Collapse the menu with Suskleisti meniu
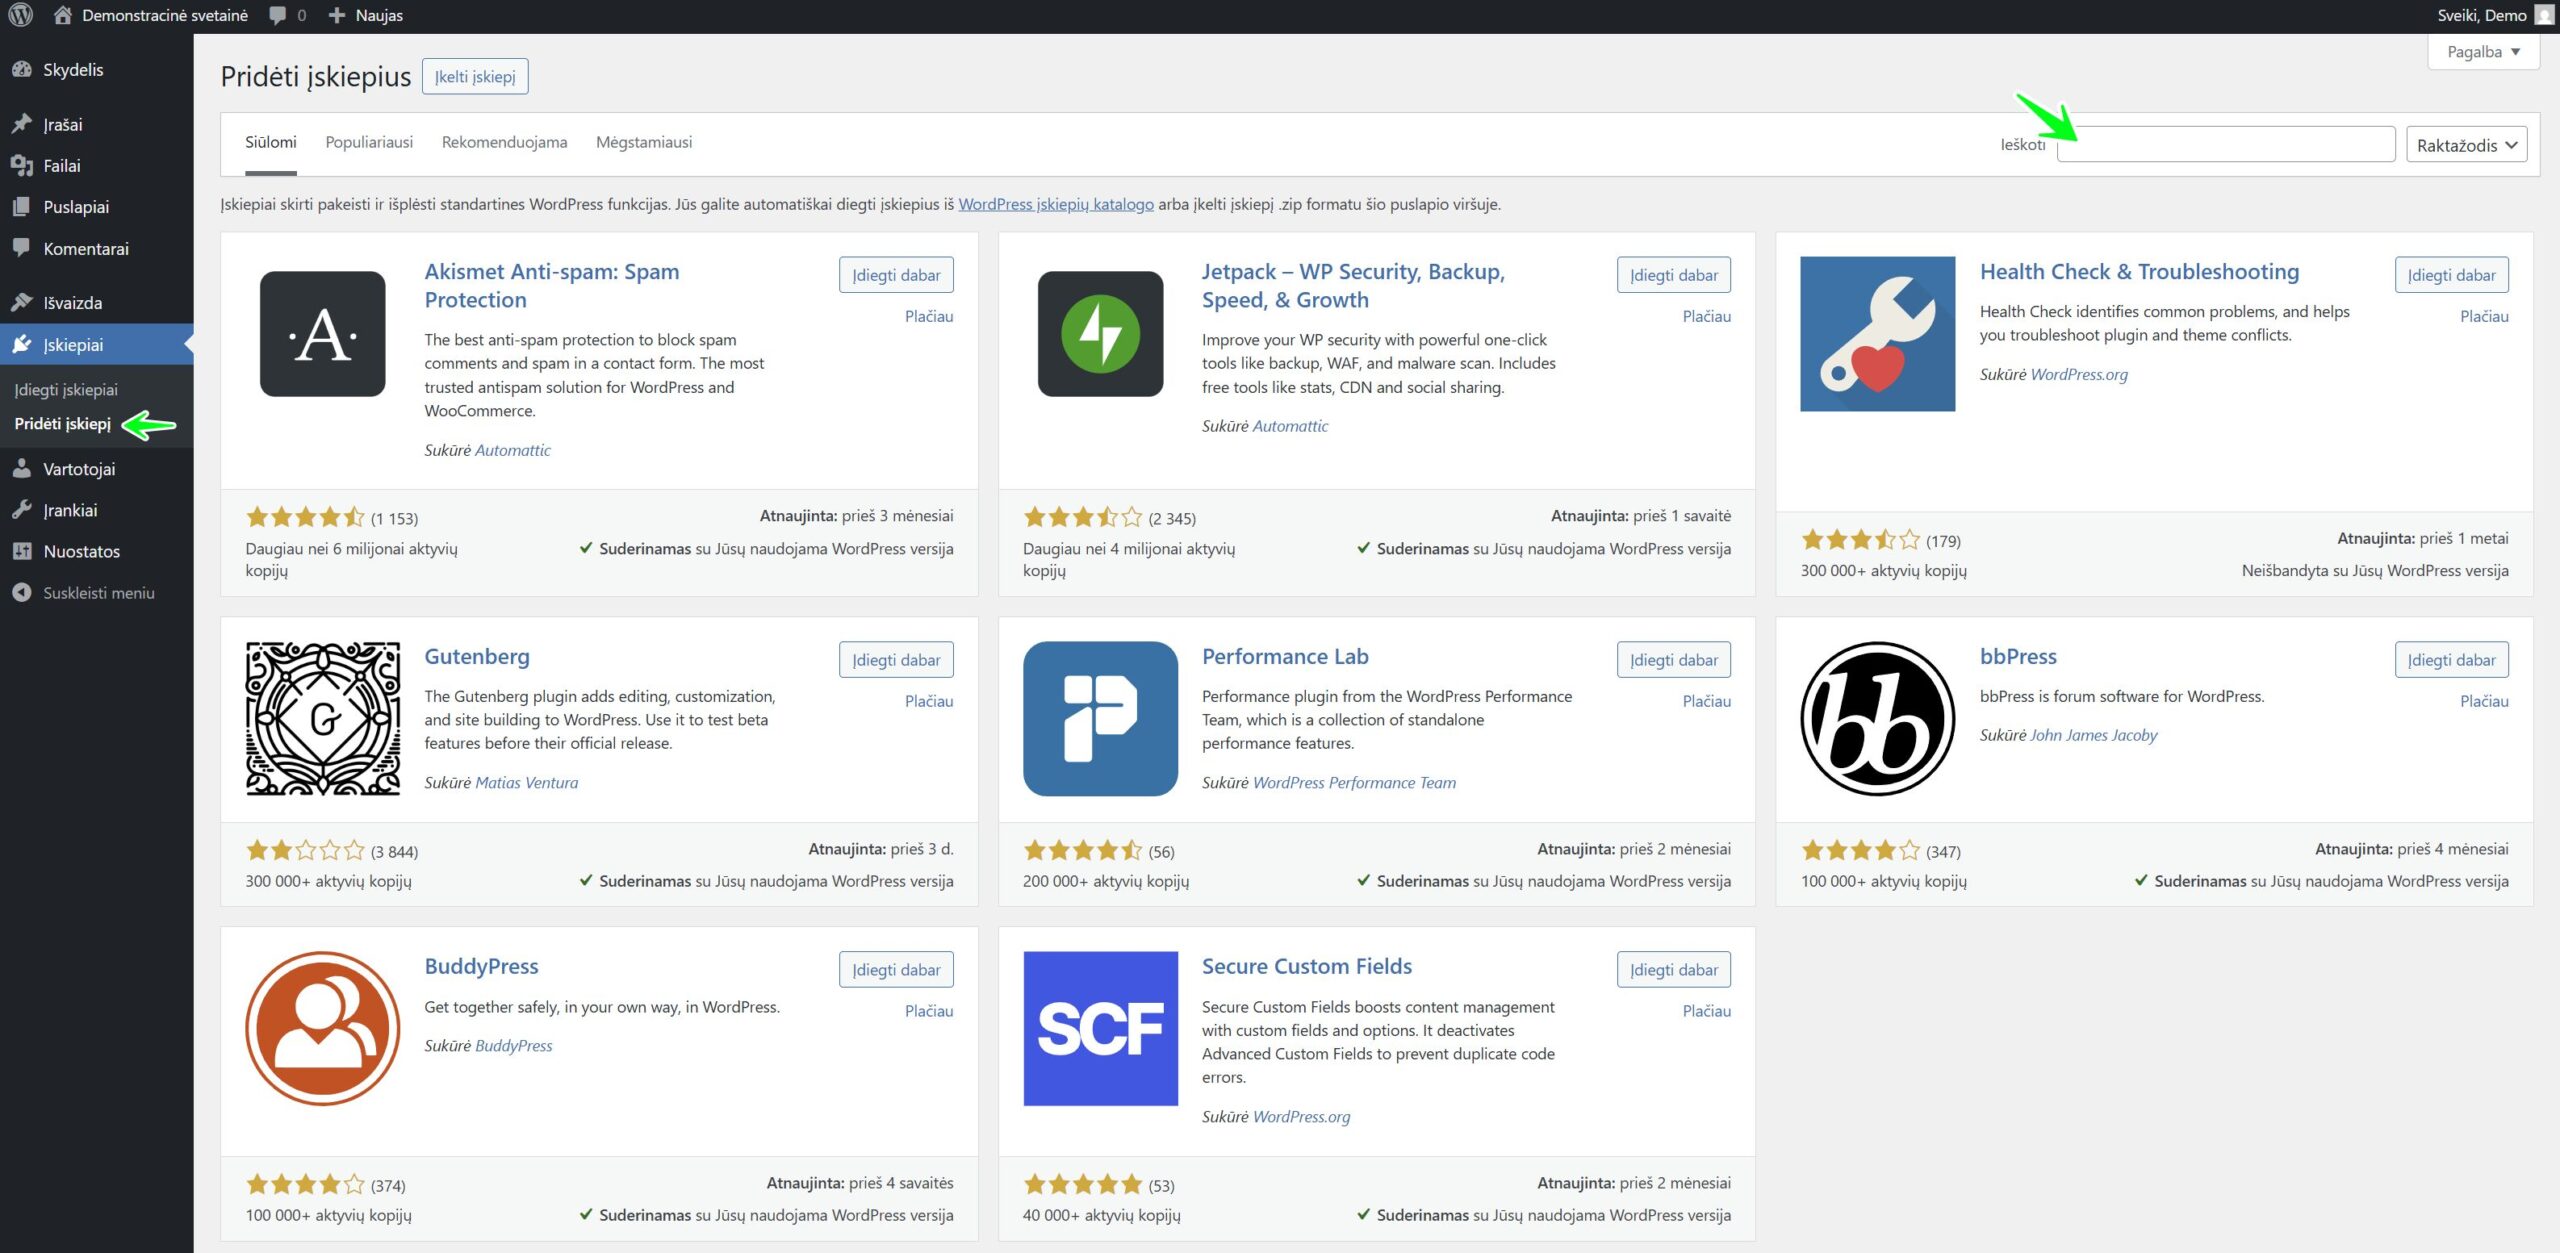Image resolution: width=2560 pixels, height=1253 pixels. 98,593
